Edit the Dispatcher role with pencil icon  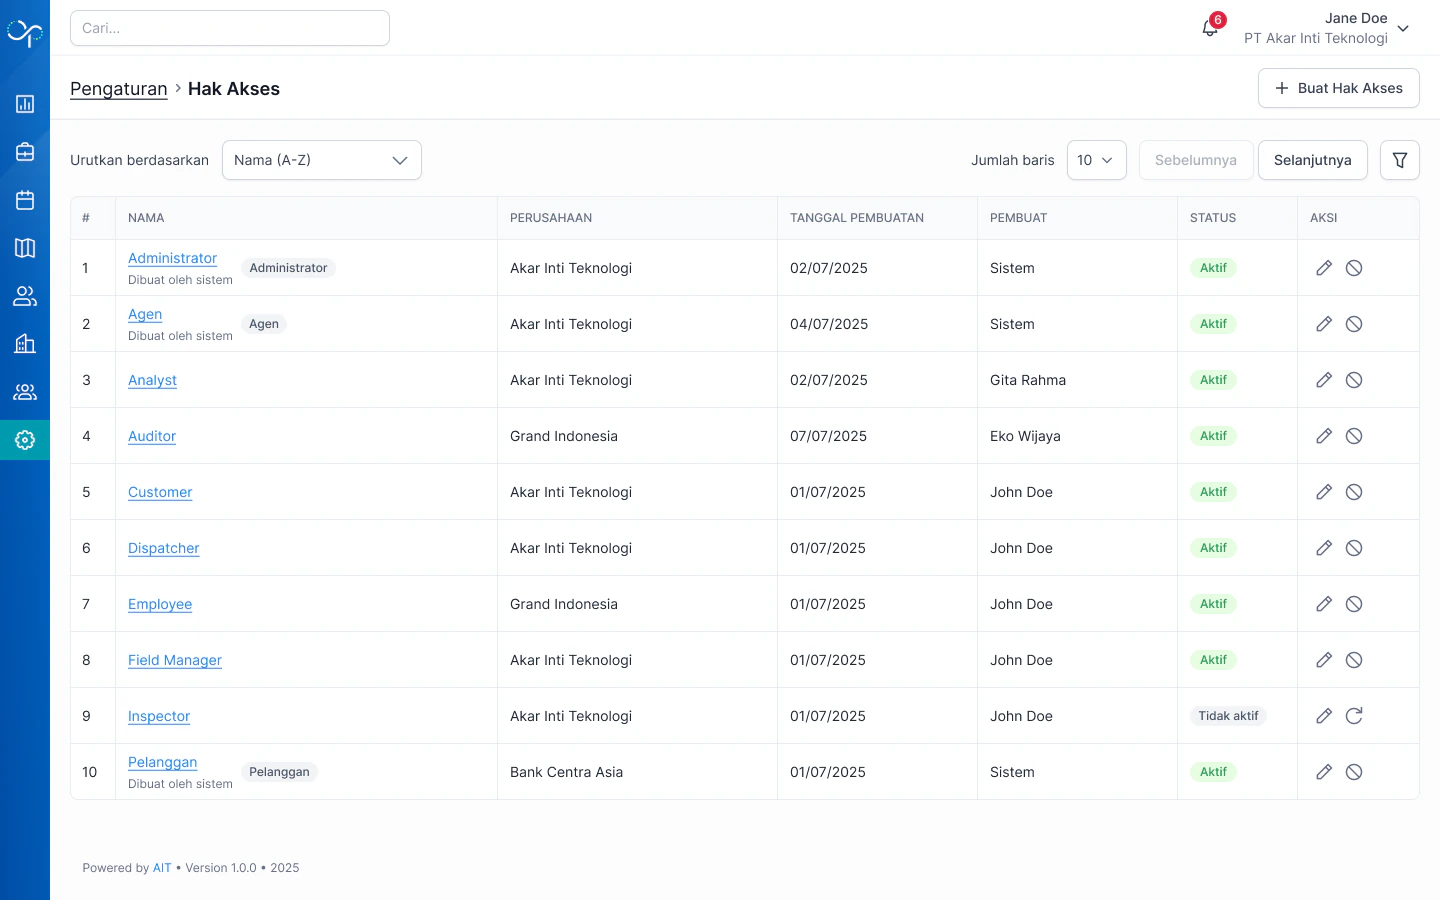coord(1324,548)
